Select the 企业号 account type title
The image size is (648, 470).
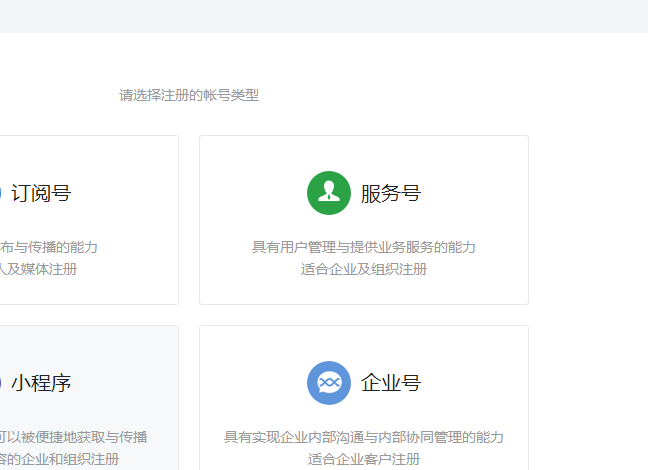pos(391,383)
